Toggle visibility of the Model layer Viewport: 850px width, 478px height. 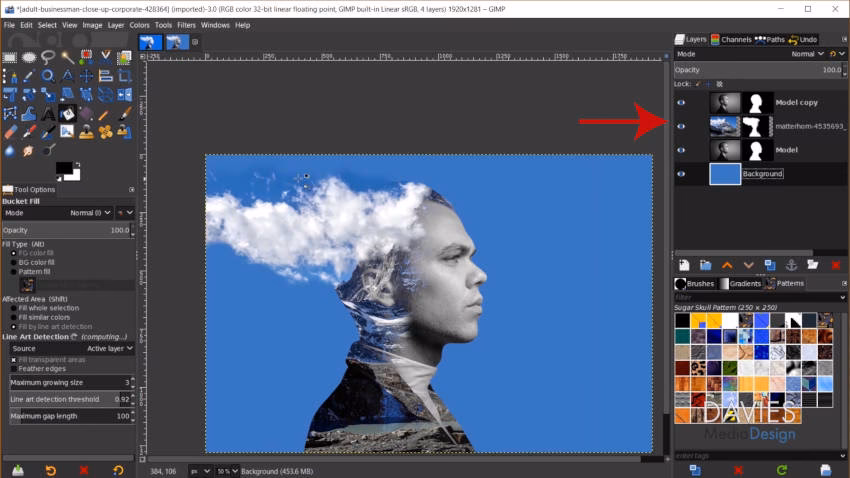point(681,150)
